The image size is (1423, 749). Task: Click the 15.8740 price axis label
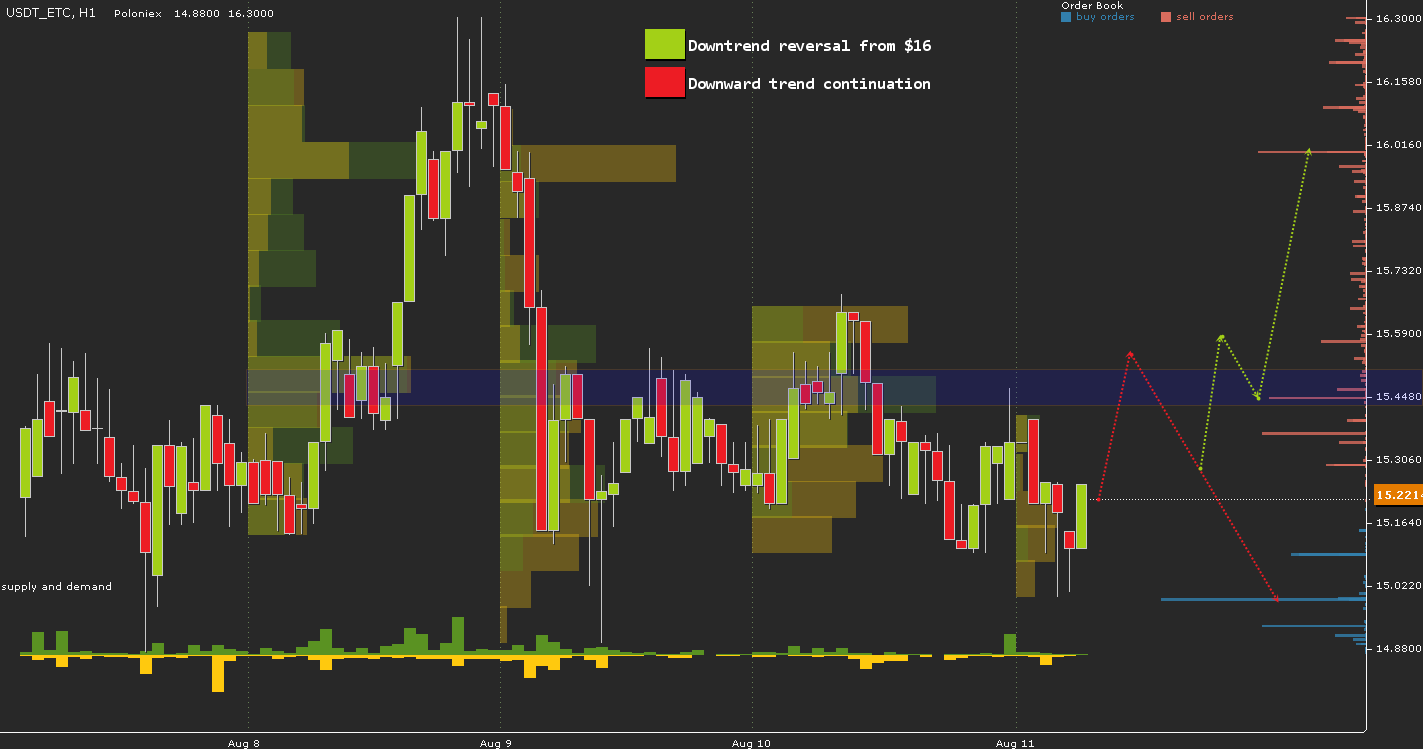click(x=1398, y=207)
